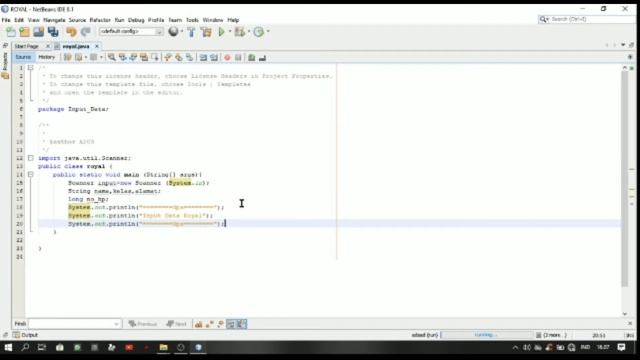The image size is (640, 360).
Task: Toggle Regular Expression in Find bar
Action: point(220,324)
